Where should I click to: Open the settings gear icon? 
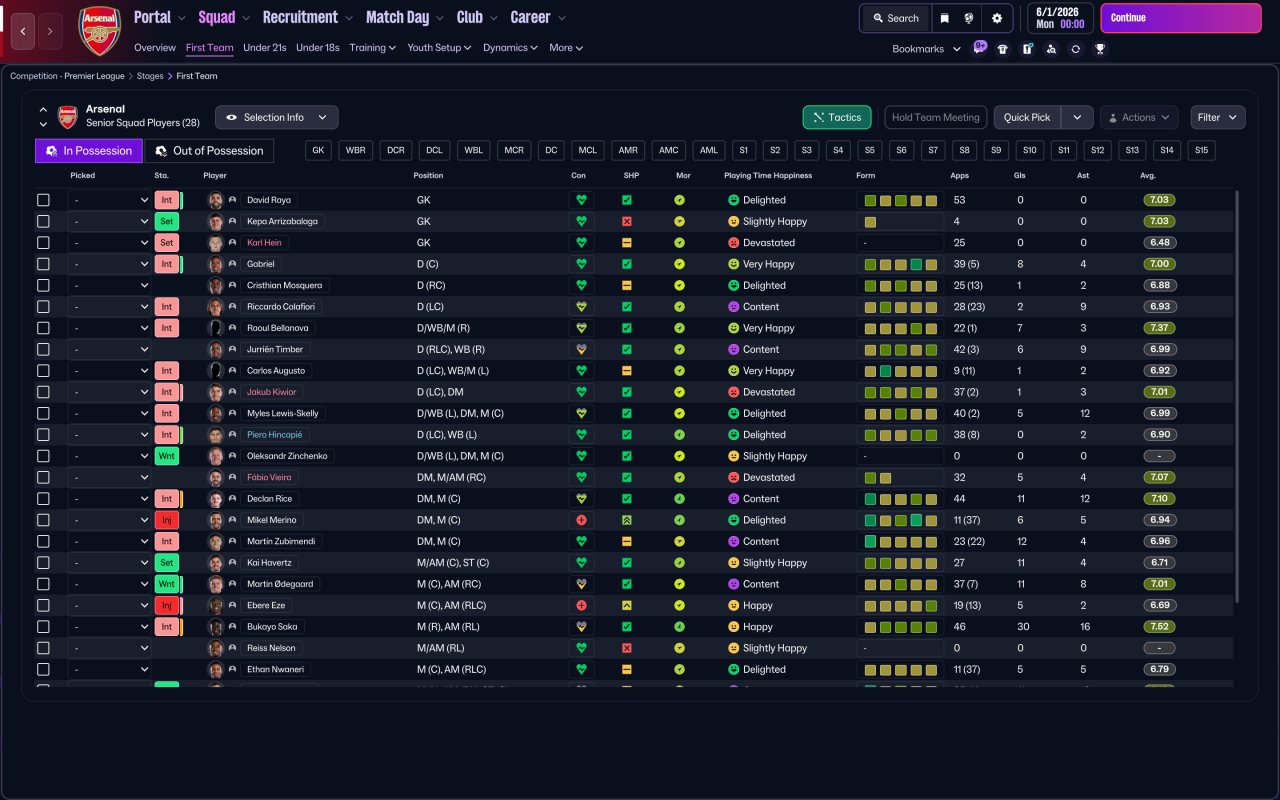[x=997, y=18]
